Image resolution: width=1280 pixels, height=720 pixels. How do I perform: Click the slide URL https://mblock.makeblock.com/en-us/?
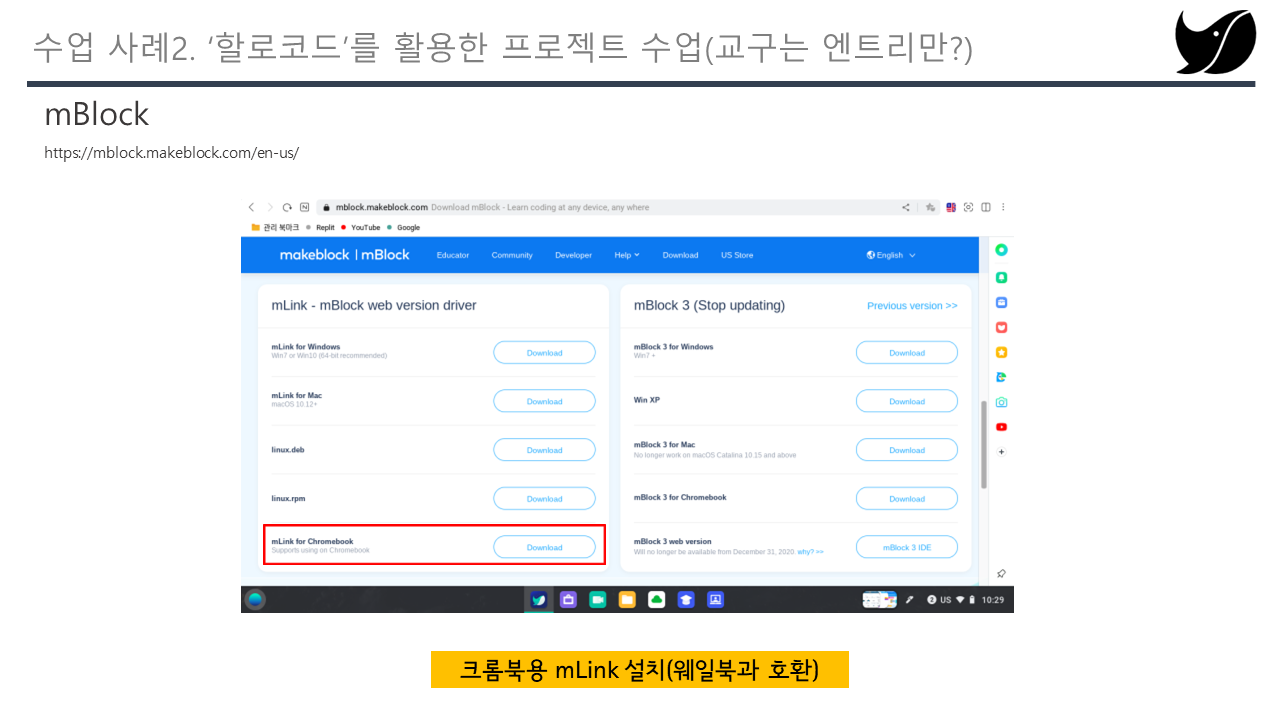[171, 153]
